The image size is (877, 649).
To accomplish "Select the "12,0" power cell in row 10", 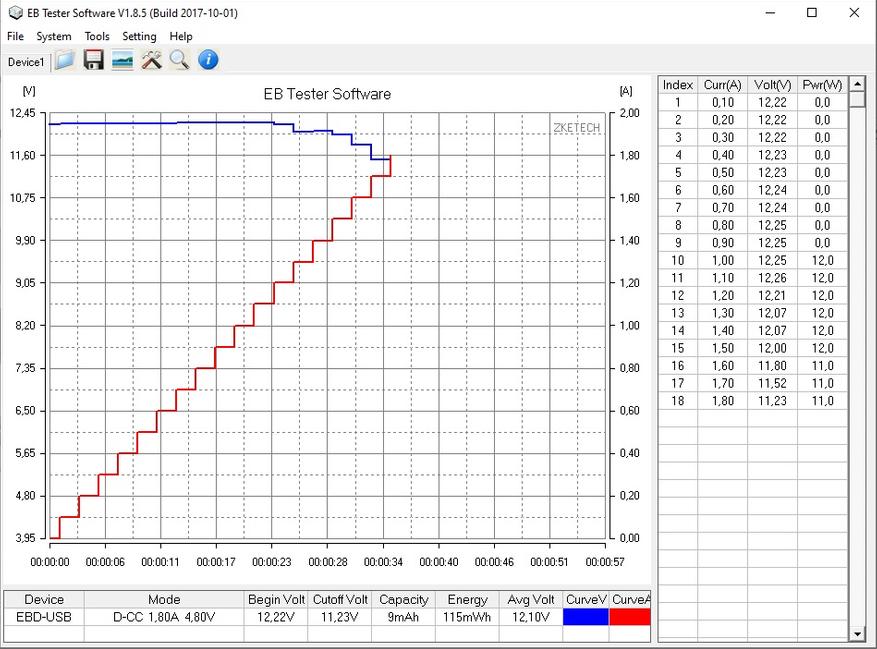I will (x=822, y=260).
